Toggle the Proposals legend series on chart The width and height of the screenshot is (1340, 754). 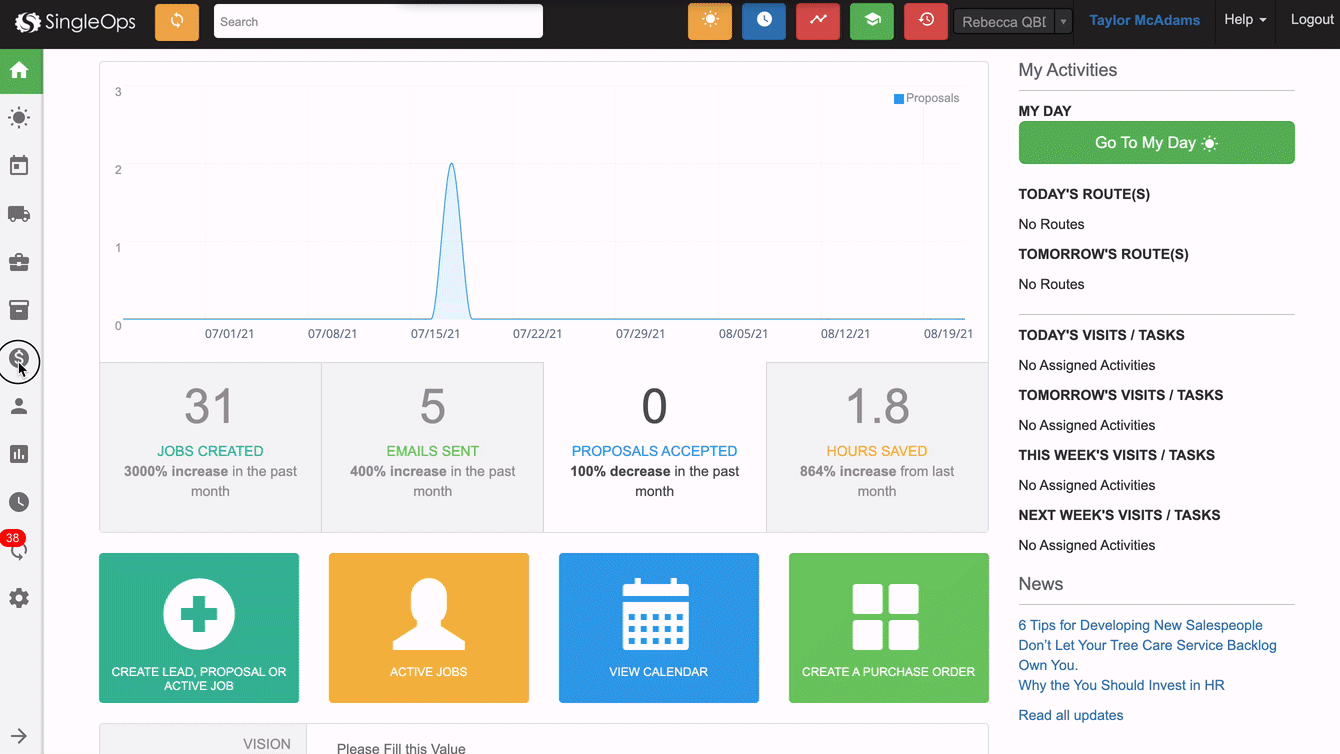click(x=926, y=98)
